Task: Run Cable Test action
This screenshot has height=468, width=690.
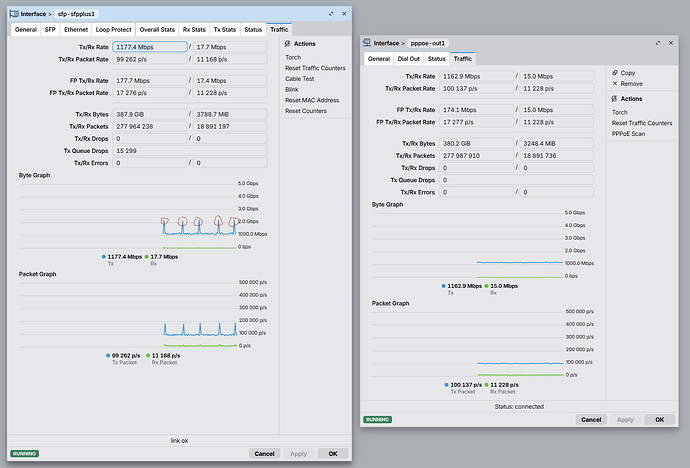Action: [299, 78]
